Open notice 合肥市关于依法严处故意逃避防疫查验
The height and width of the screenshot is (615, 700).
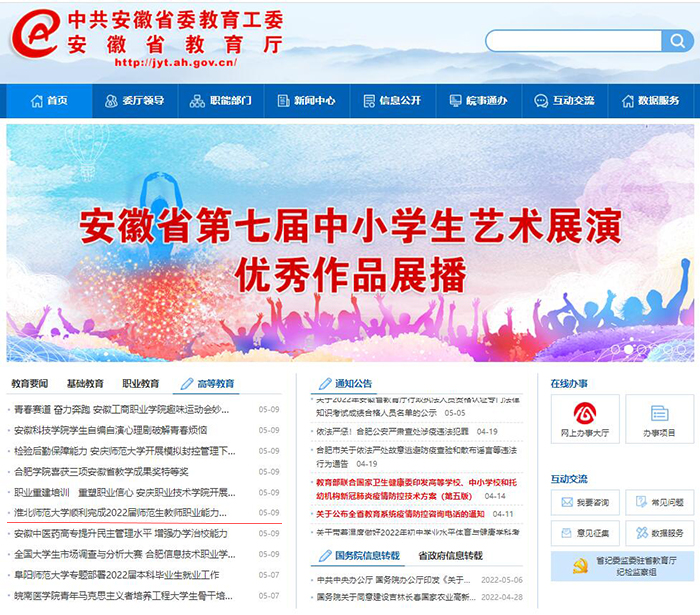click(x=416, y=457)
